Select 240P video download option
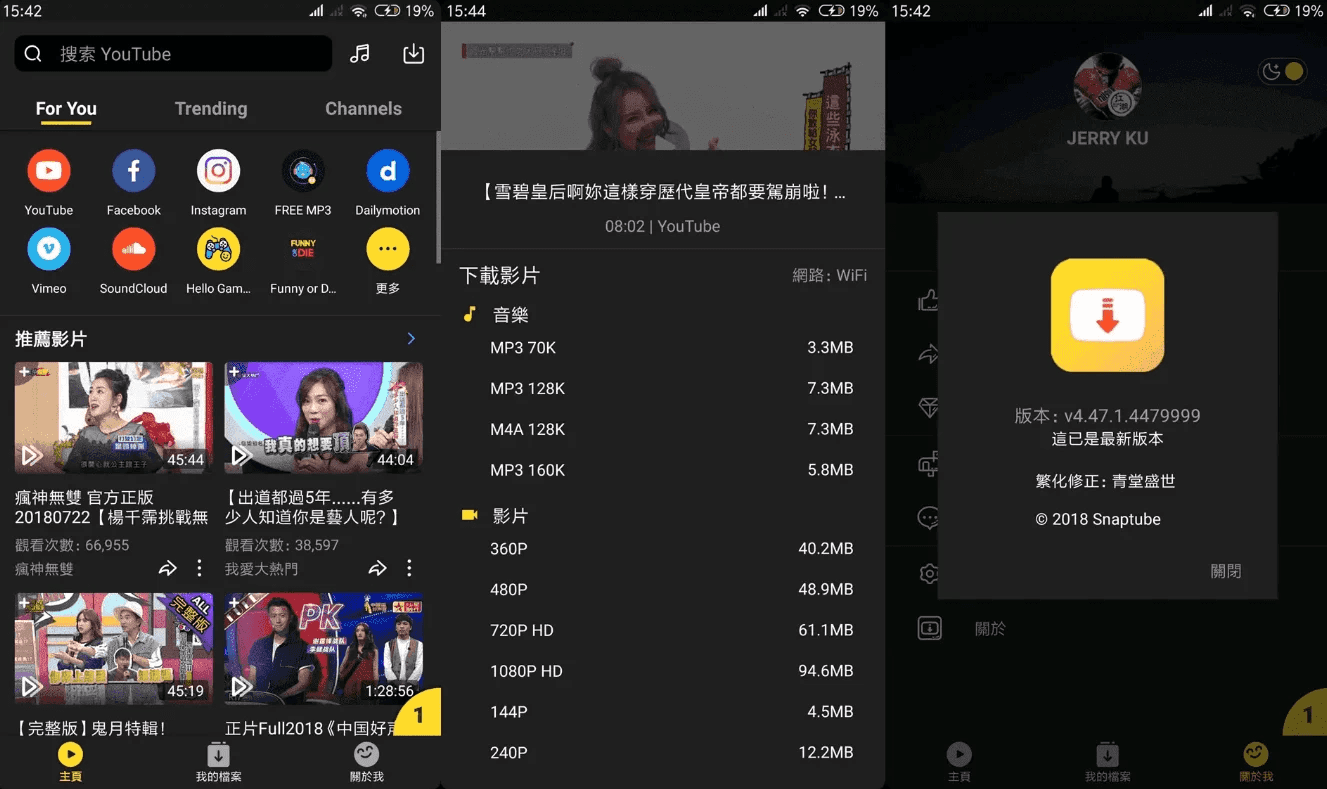 tap(663, 753)
